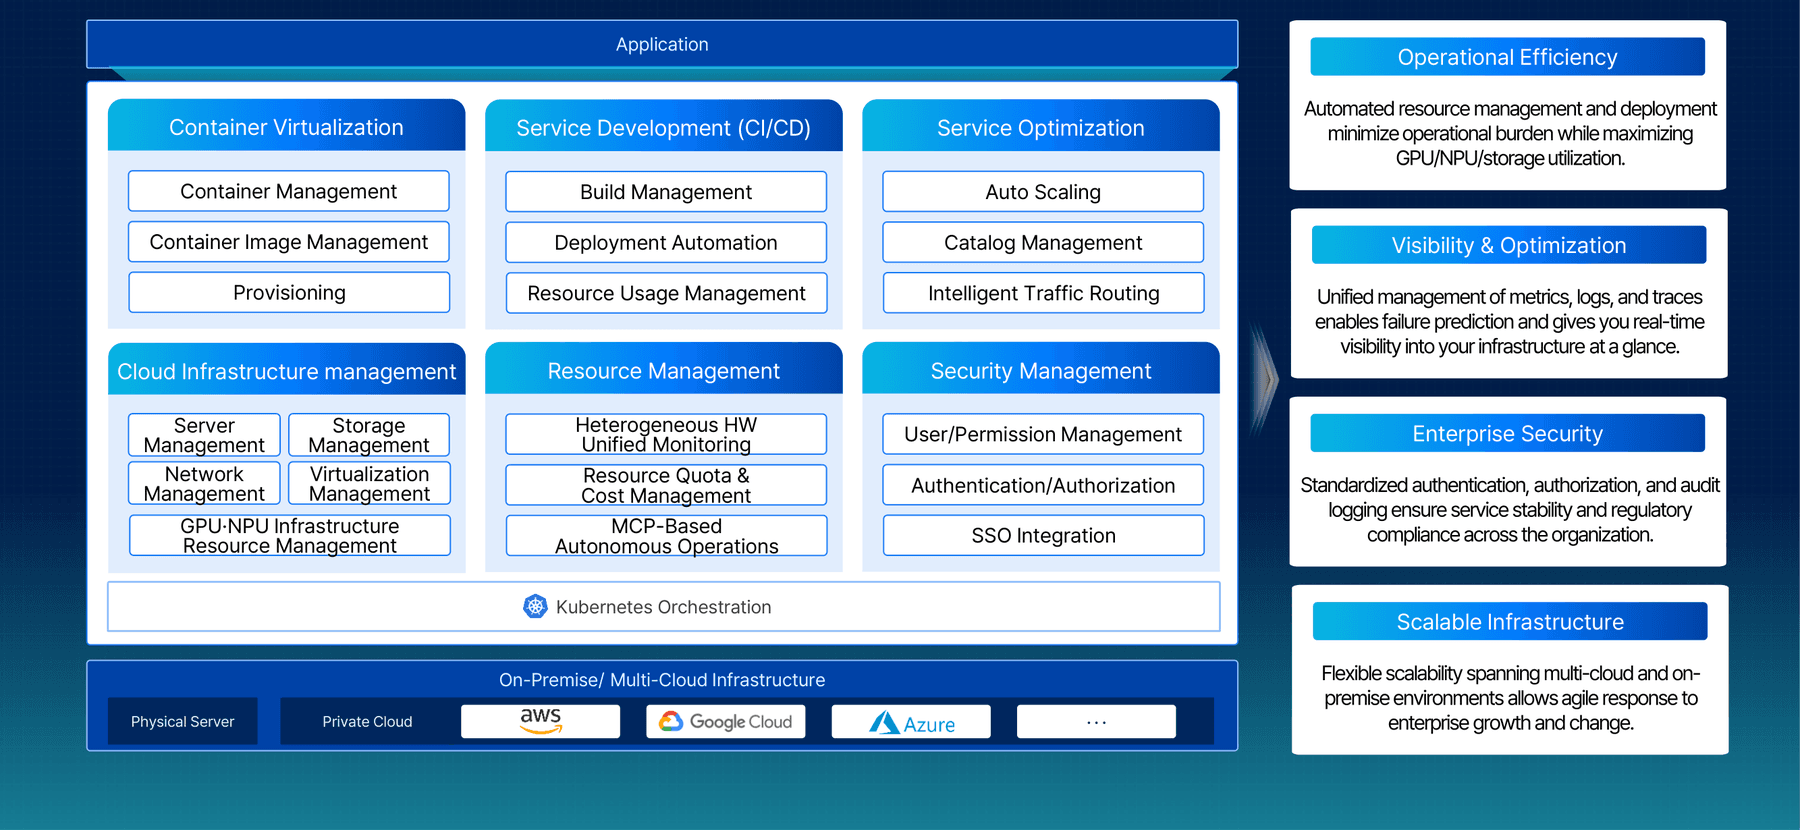The height and width of the screenshot is (830, 1800).
Task: Click the Visibility & Optimization description paragraph
Action: (1510, 321)
